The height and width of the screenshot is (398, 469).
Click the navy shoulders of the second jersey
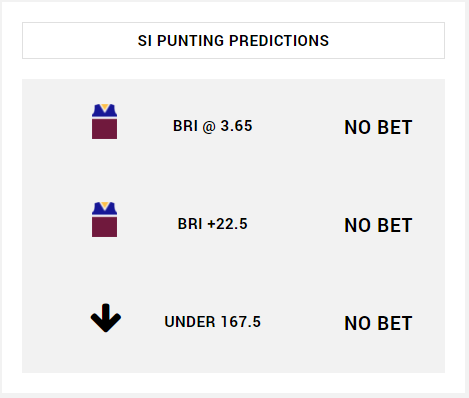104,209
